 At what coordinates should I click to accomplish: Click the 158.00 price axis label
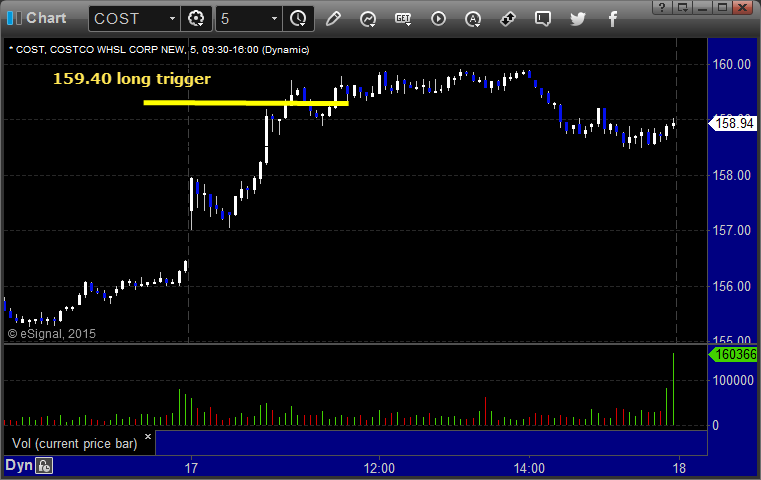tap(731, 175)
